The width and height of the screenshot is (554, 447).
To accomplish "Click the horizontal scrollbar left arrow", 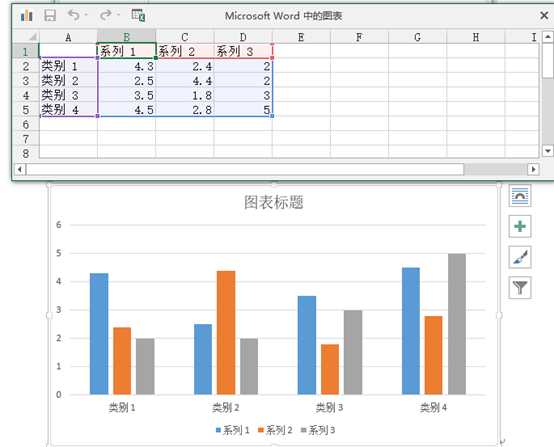I will tap(20, 169).
